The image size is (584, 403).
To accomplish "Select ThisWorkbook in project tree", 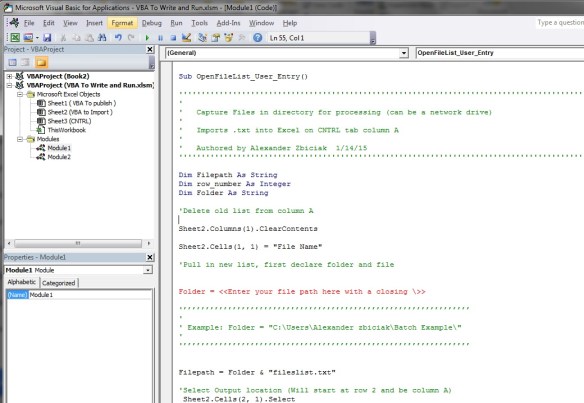I will coord(67,130).
